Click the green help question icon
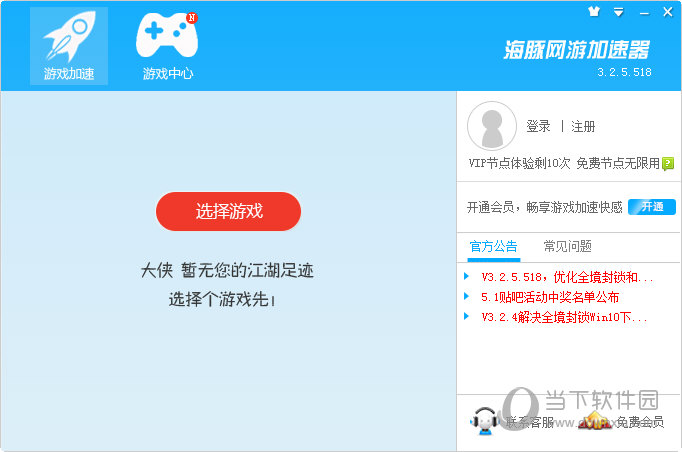Image resolution: width=682 pixels, height=452 pixels. pos(668,164)
